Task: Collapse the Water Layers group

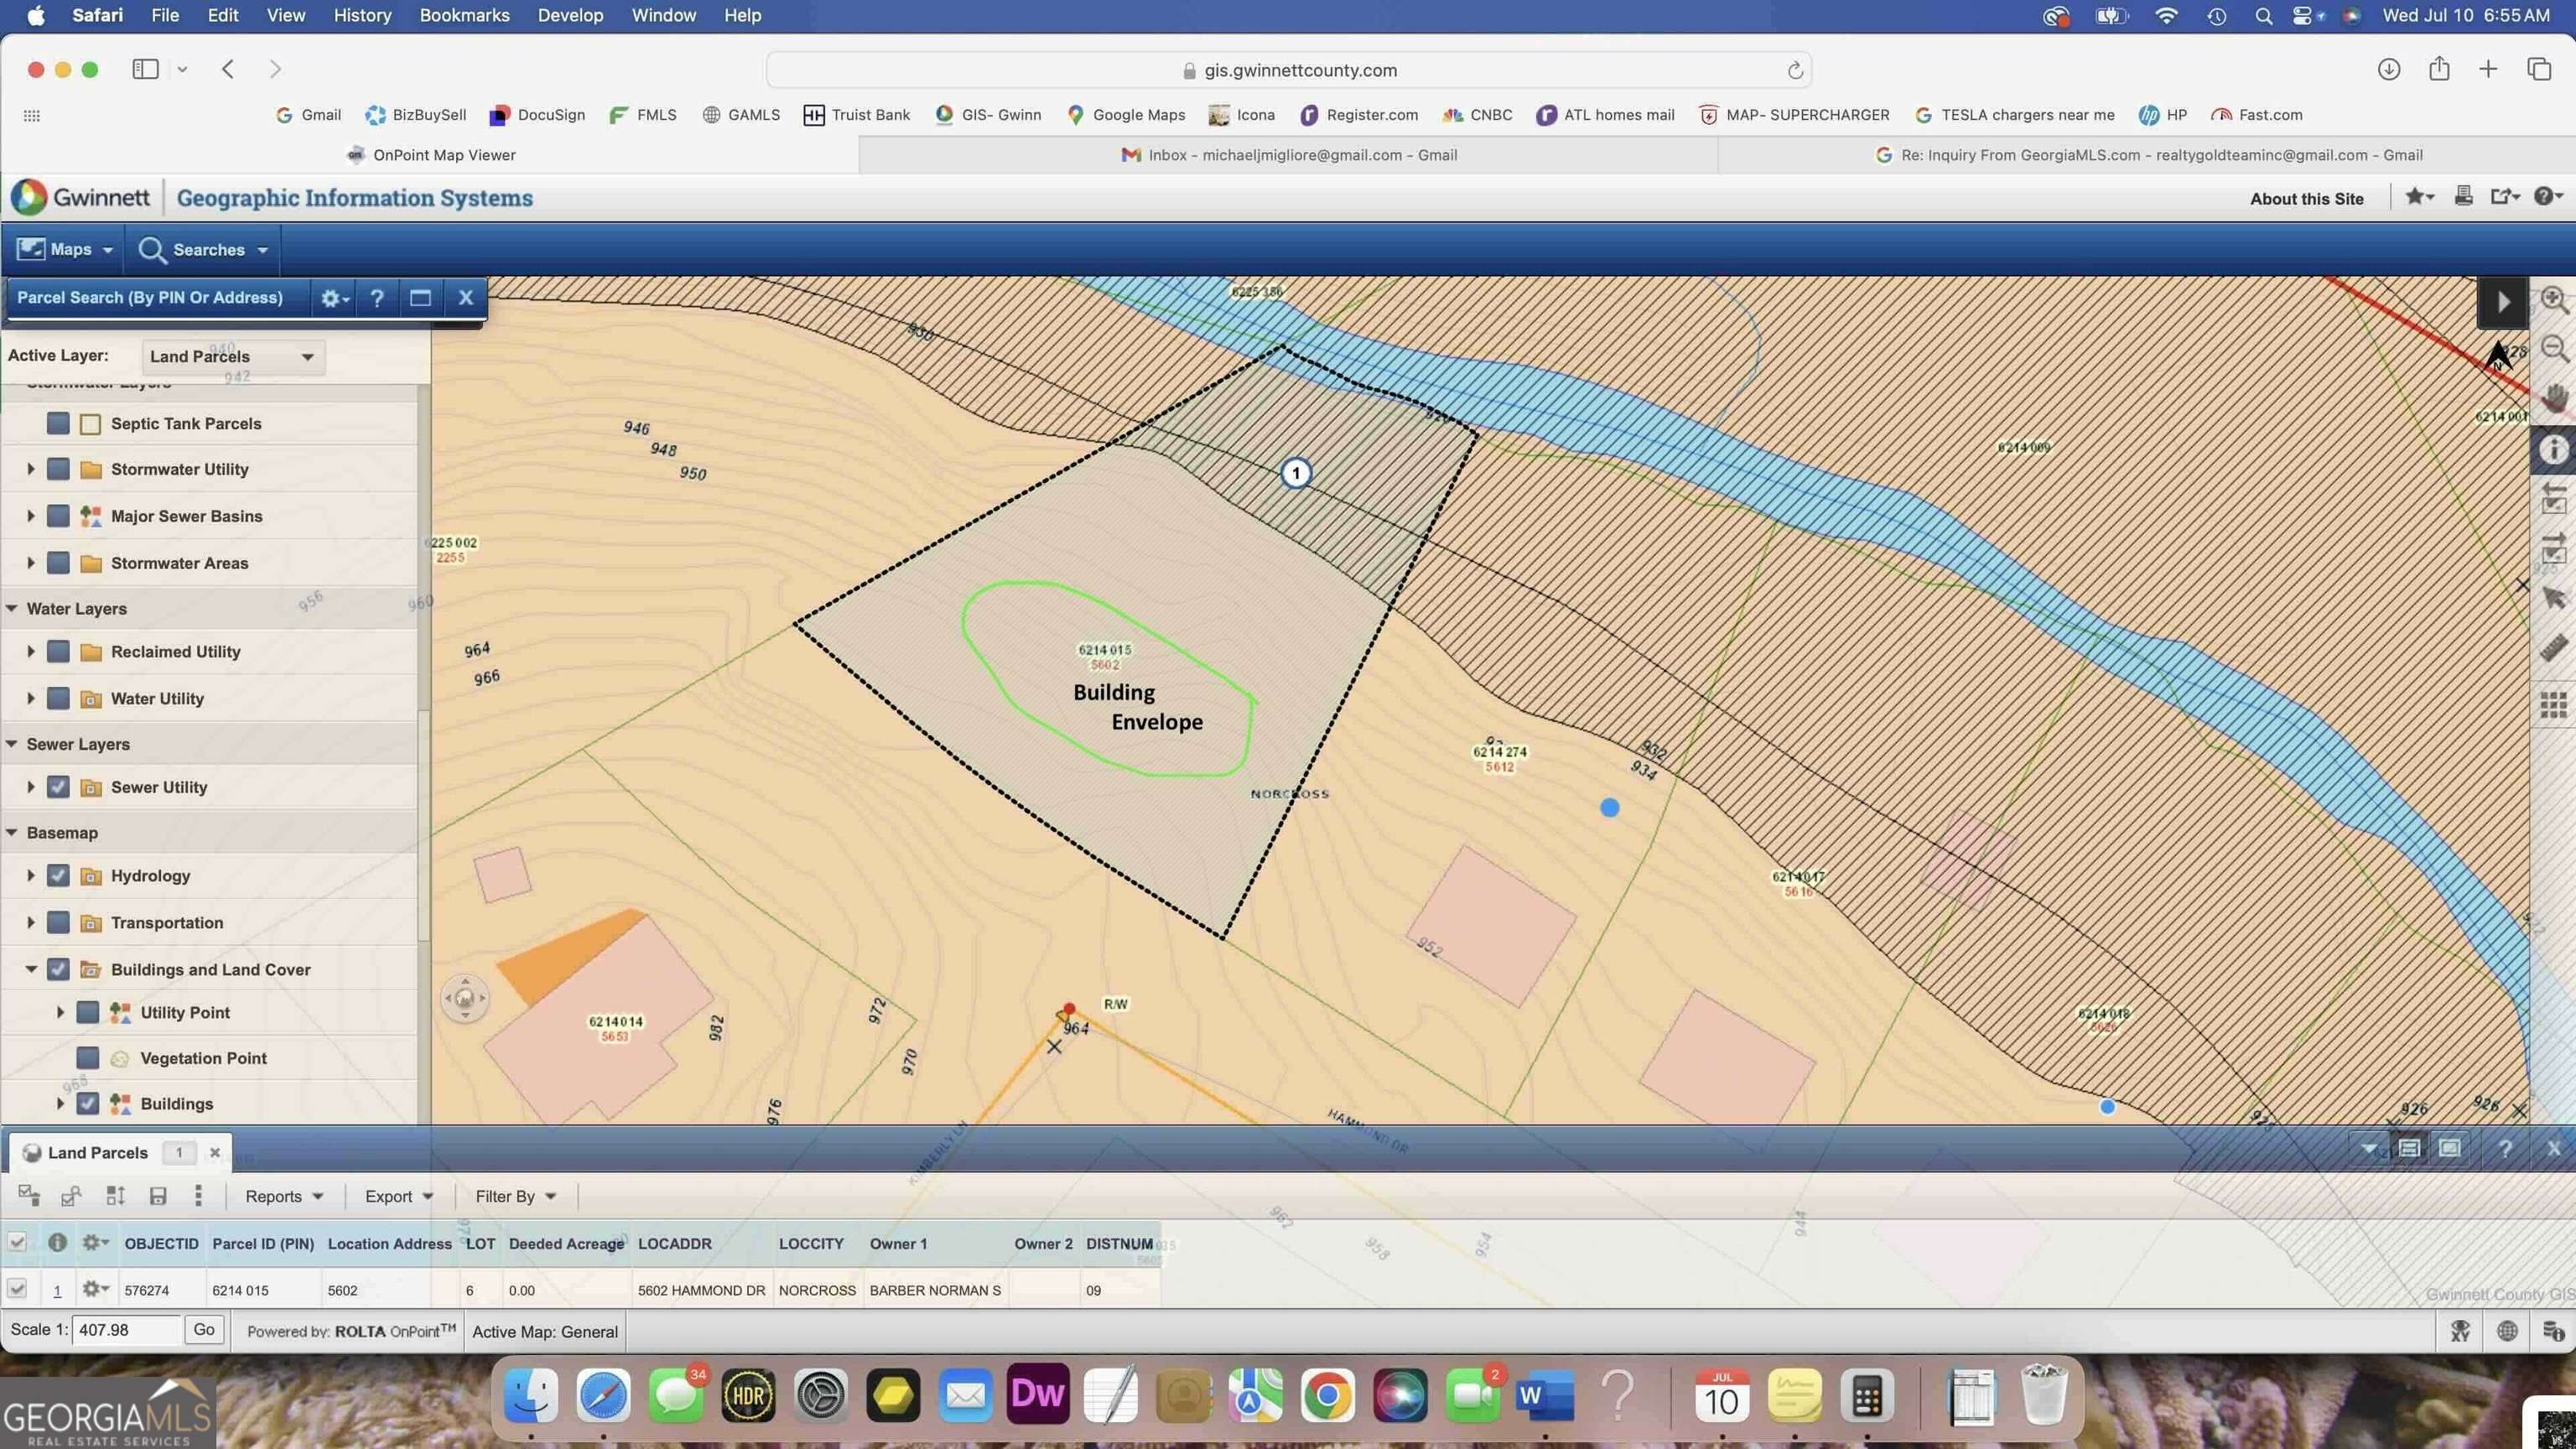Action: tap(12, 608)
